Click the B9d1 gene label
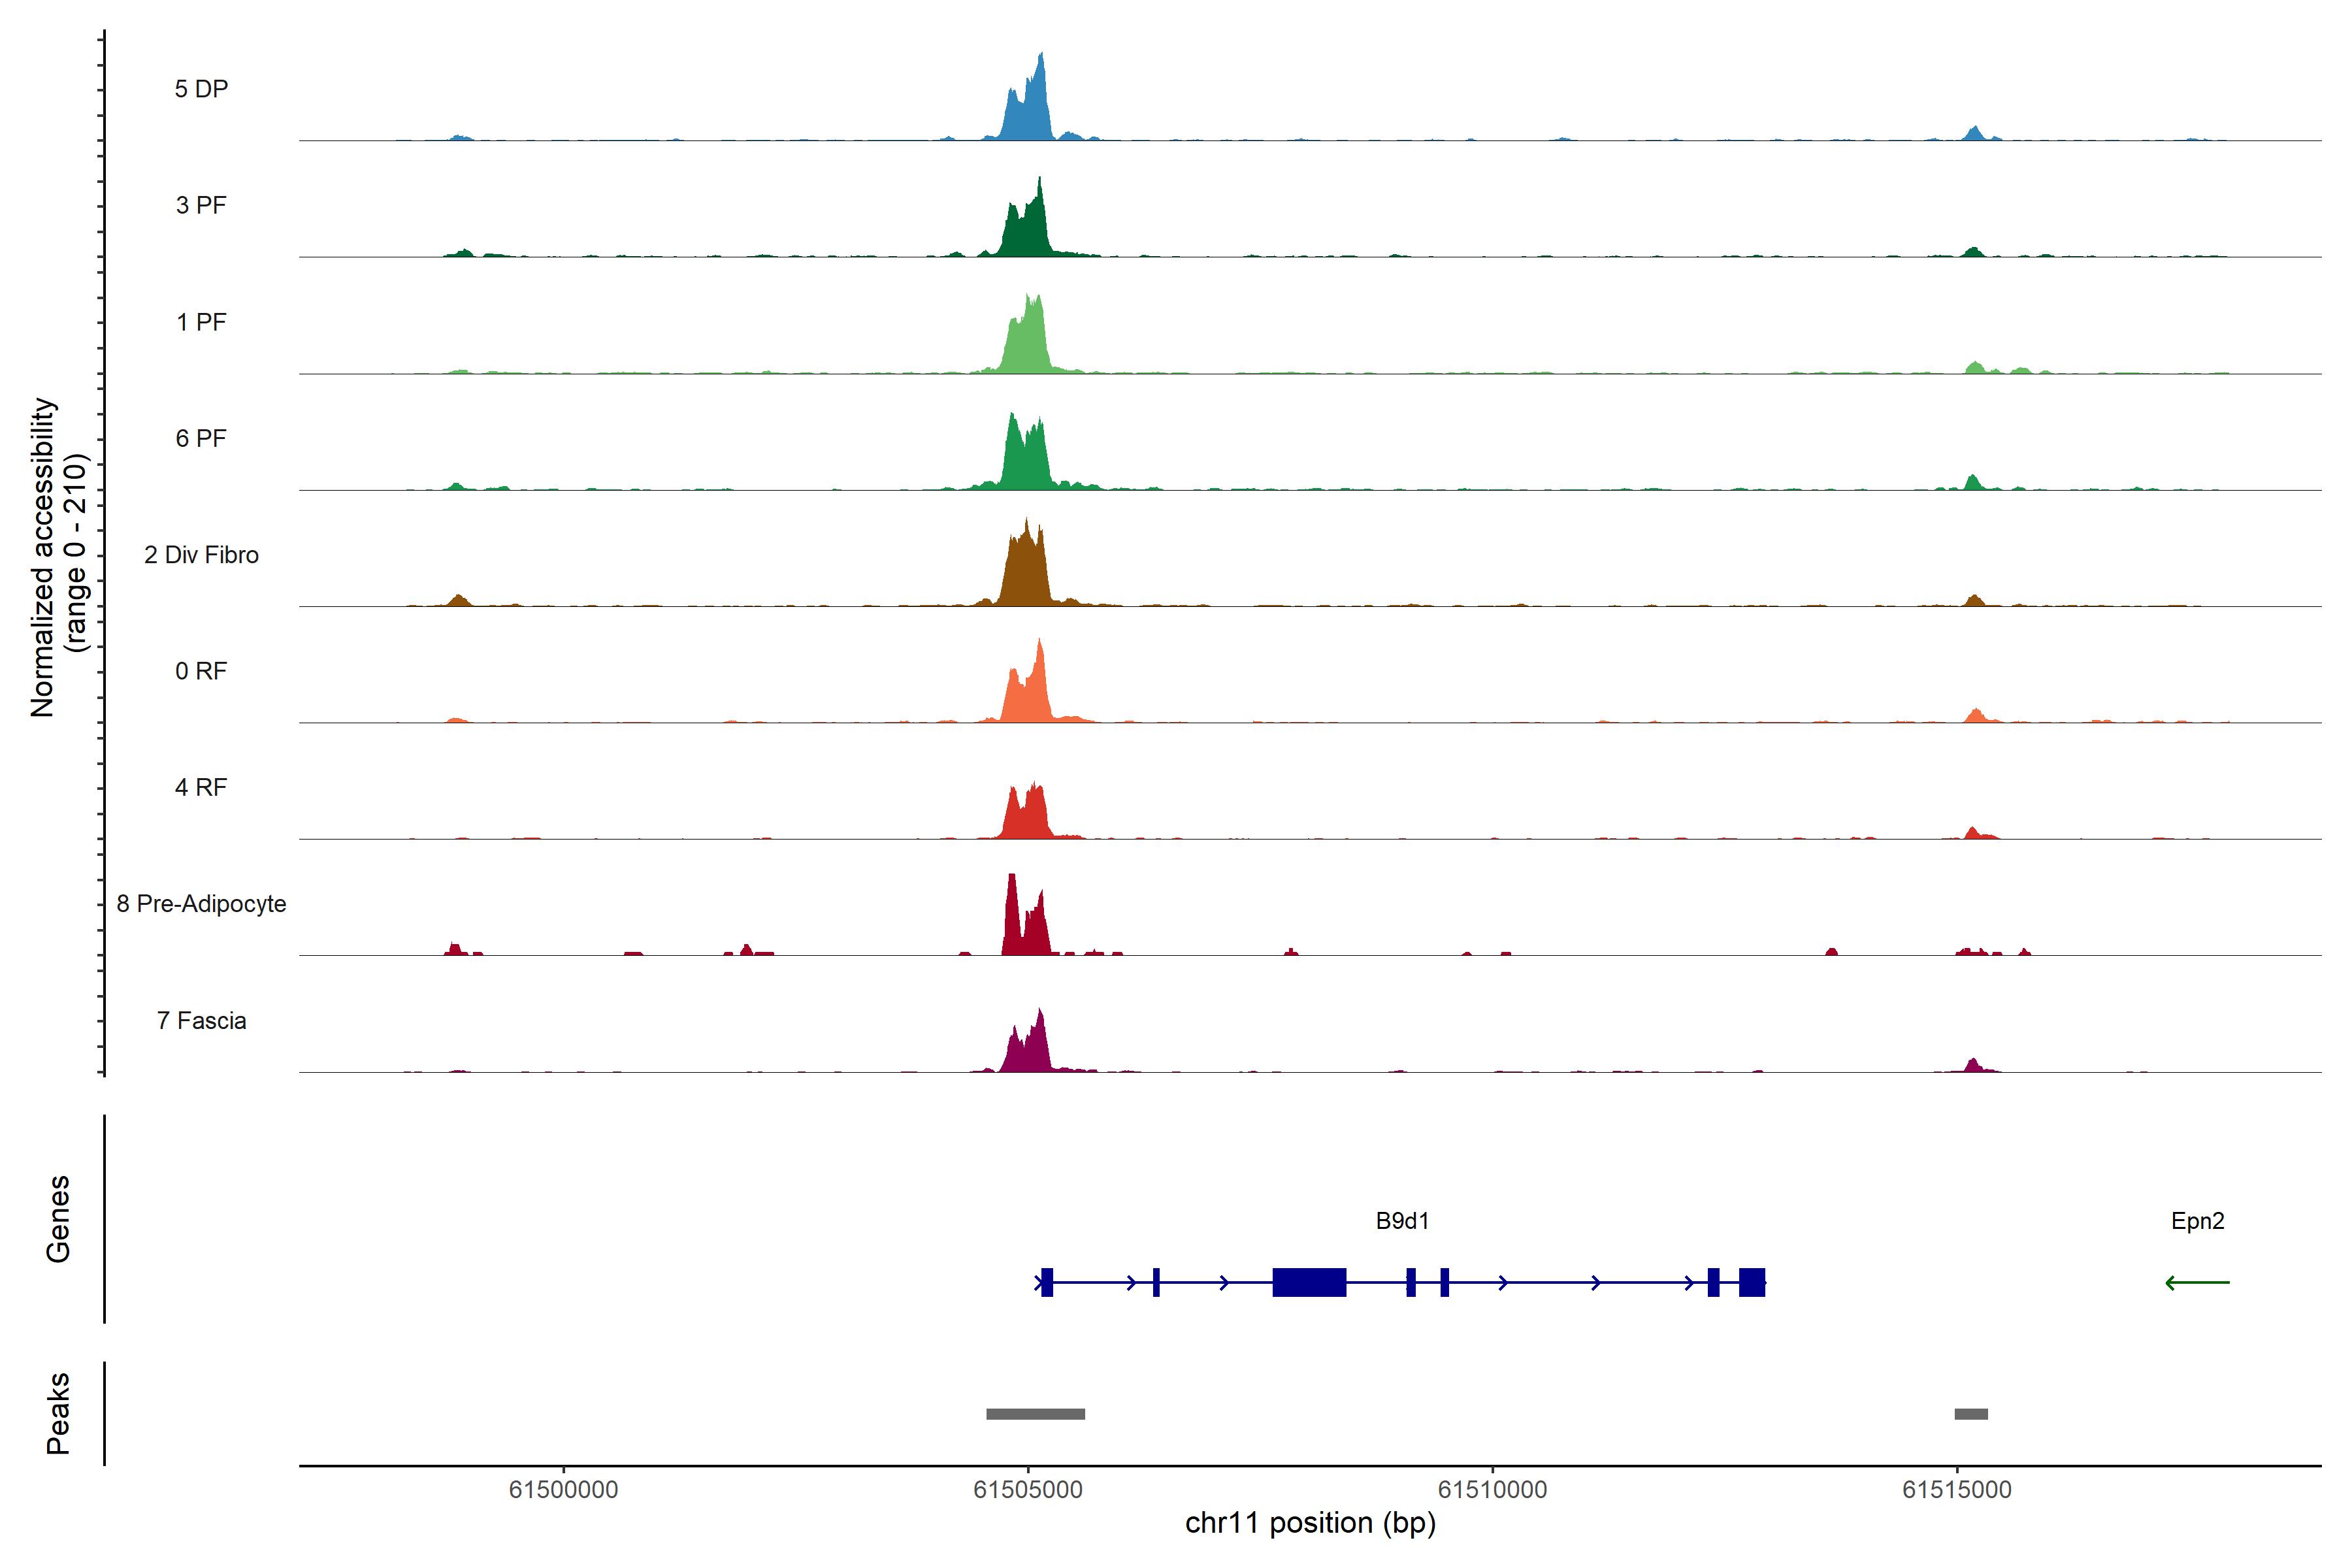 [x=1402, y=1221]
